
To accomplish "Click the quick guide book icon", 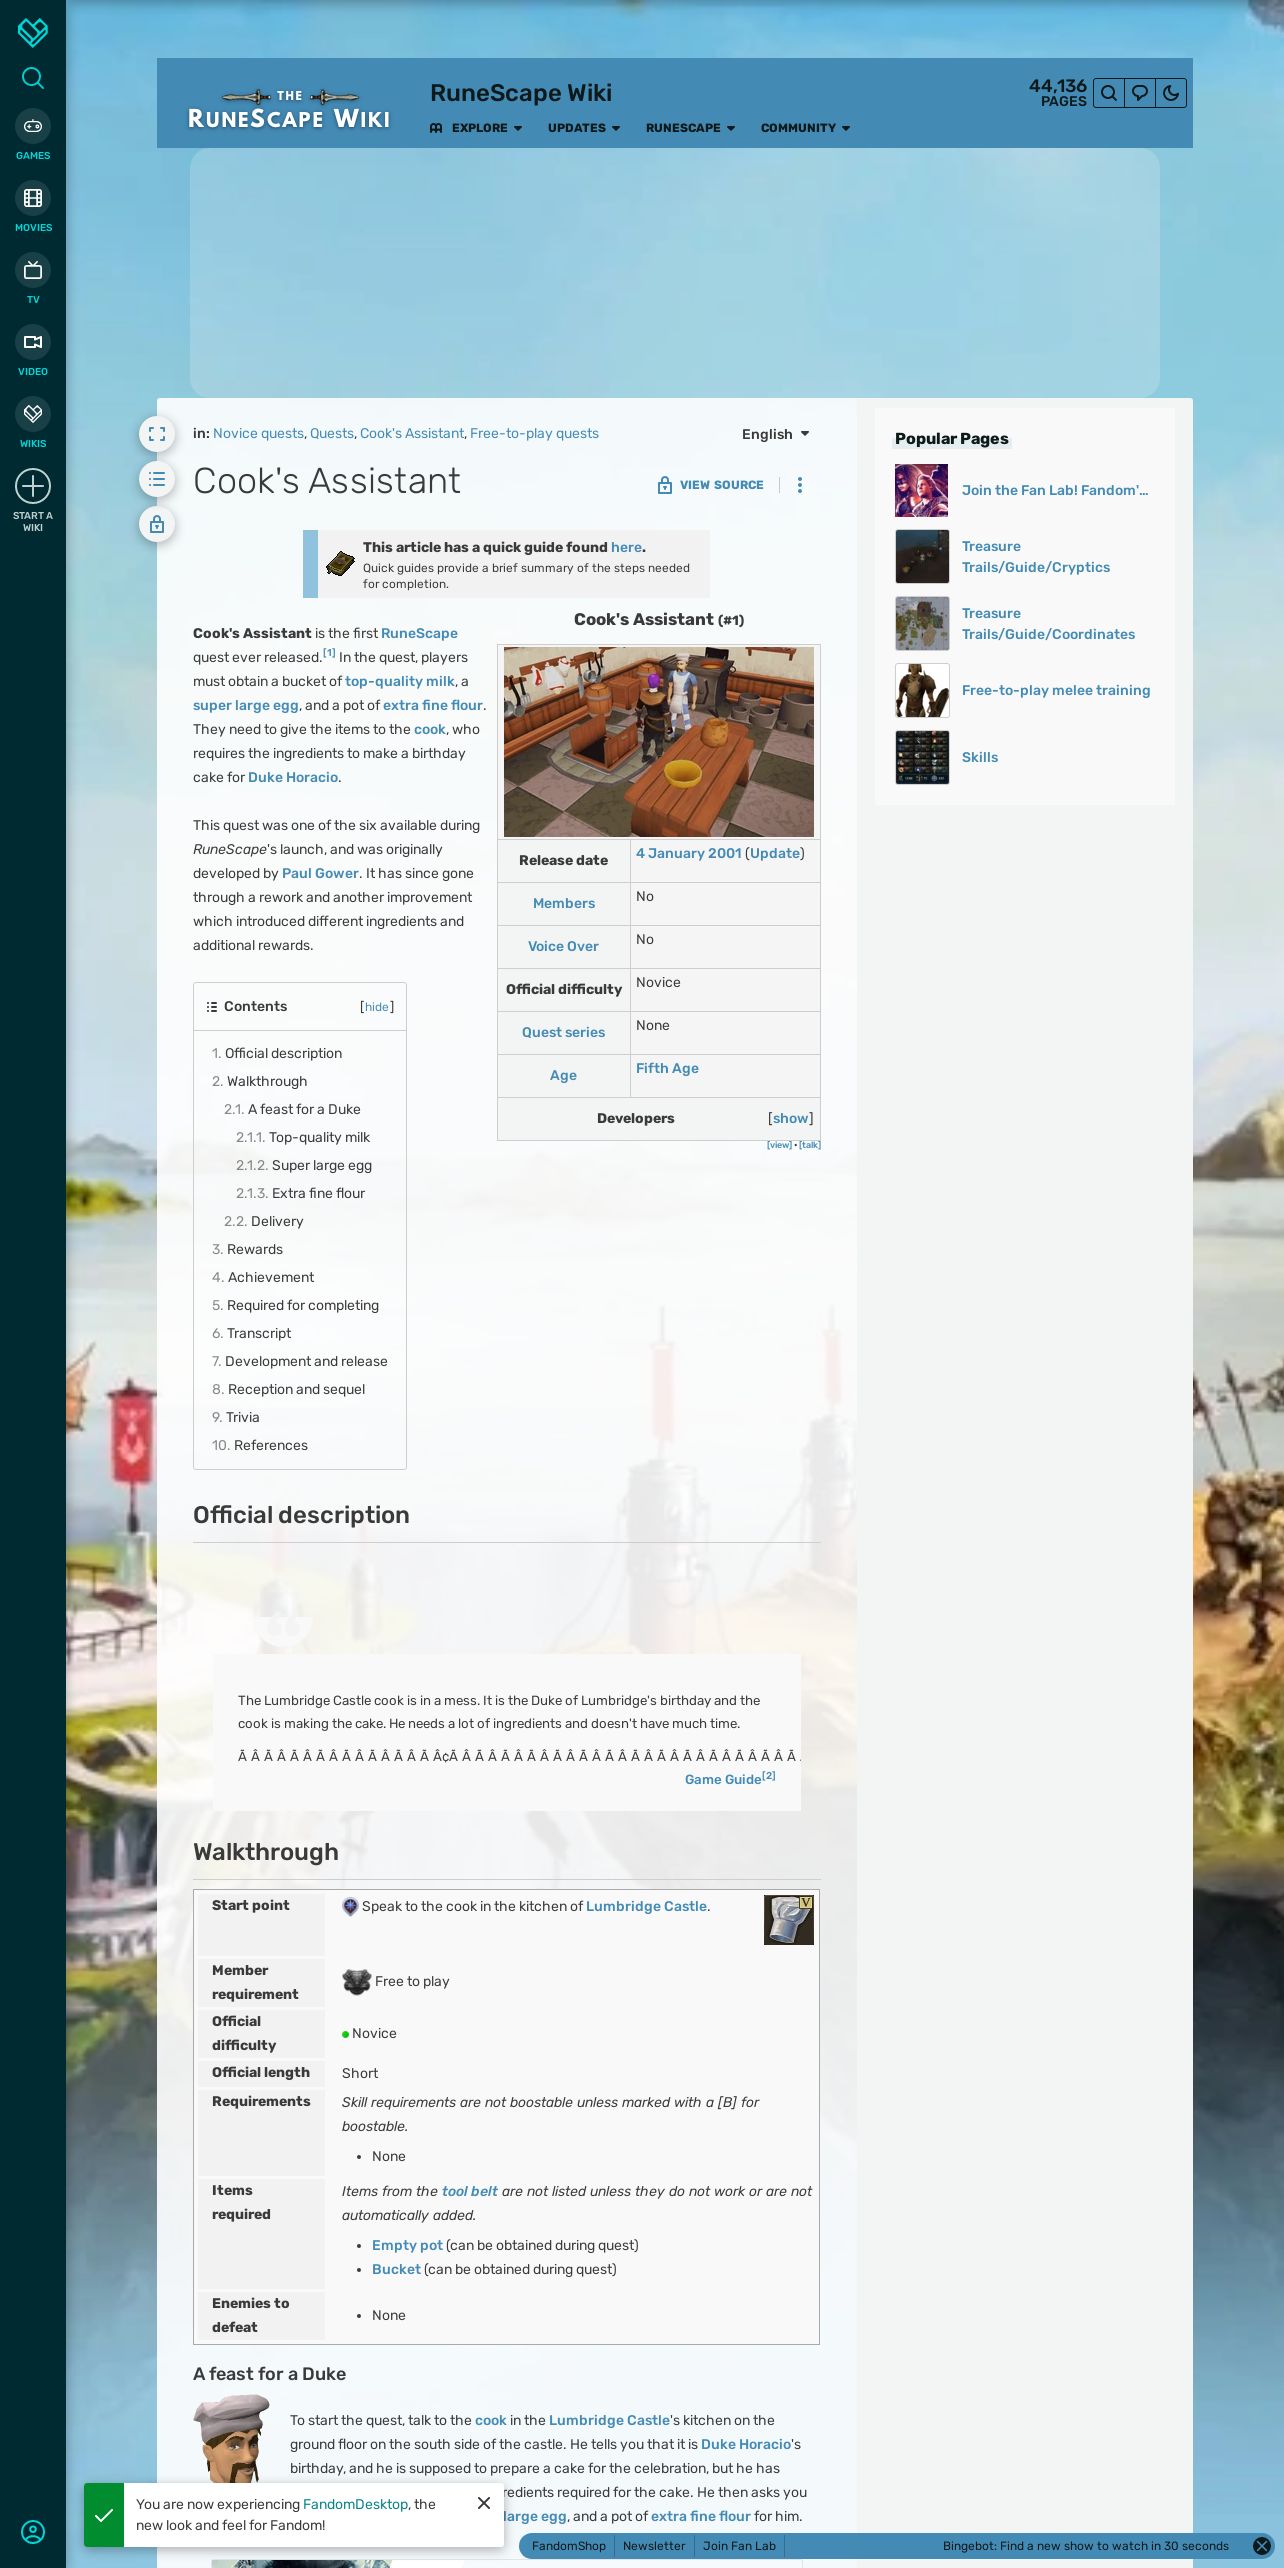I will tap(340, 564).
